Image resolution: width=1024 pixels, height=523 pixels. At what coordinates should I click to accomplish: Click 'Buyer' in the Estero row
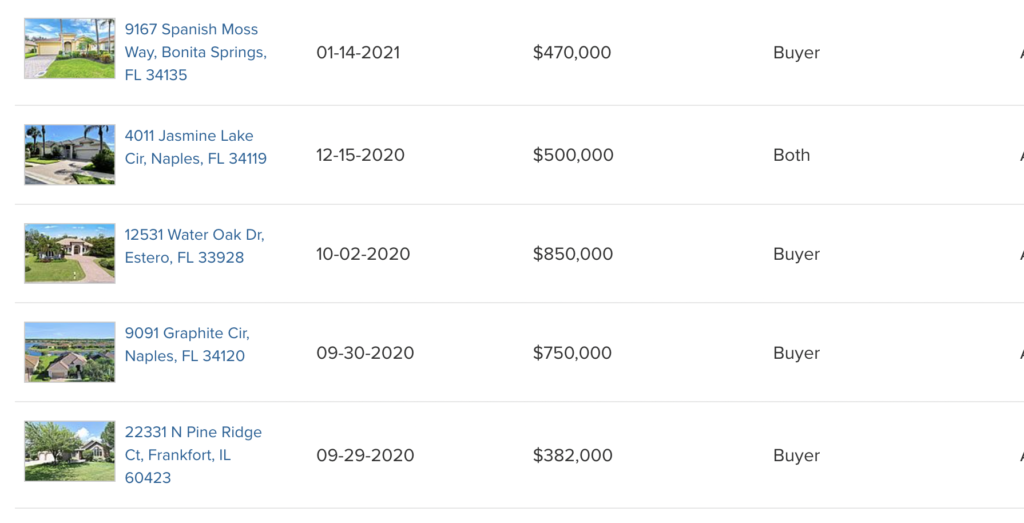(x=796, y=254)
